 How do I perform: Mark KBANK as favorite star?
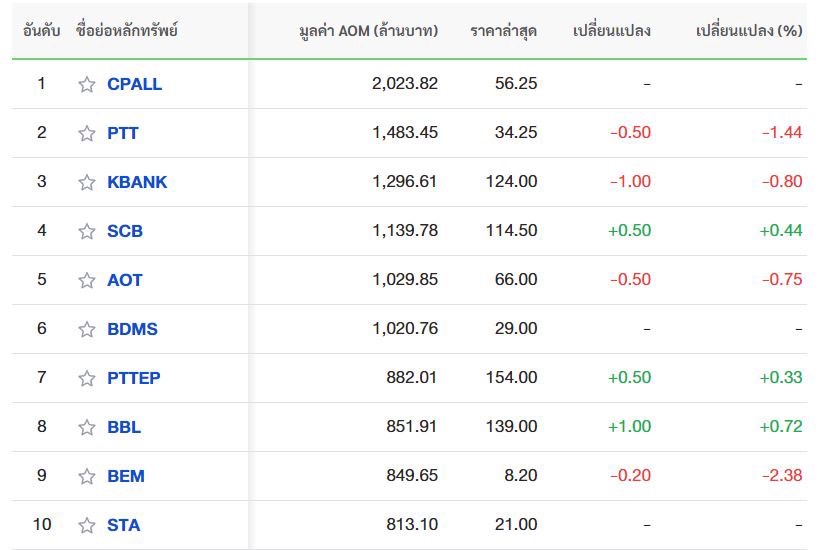pos(86,182)
